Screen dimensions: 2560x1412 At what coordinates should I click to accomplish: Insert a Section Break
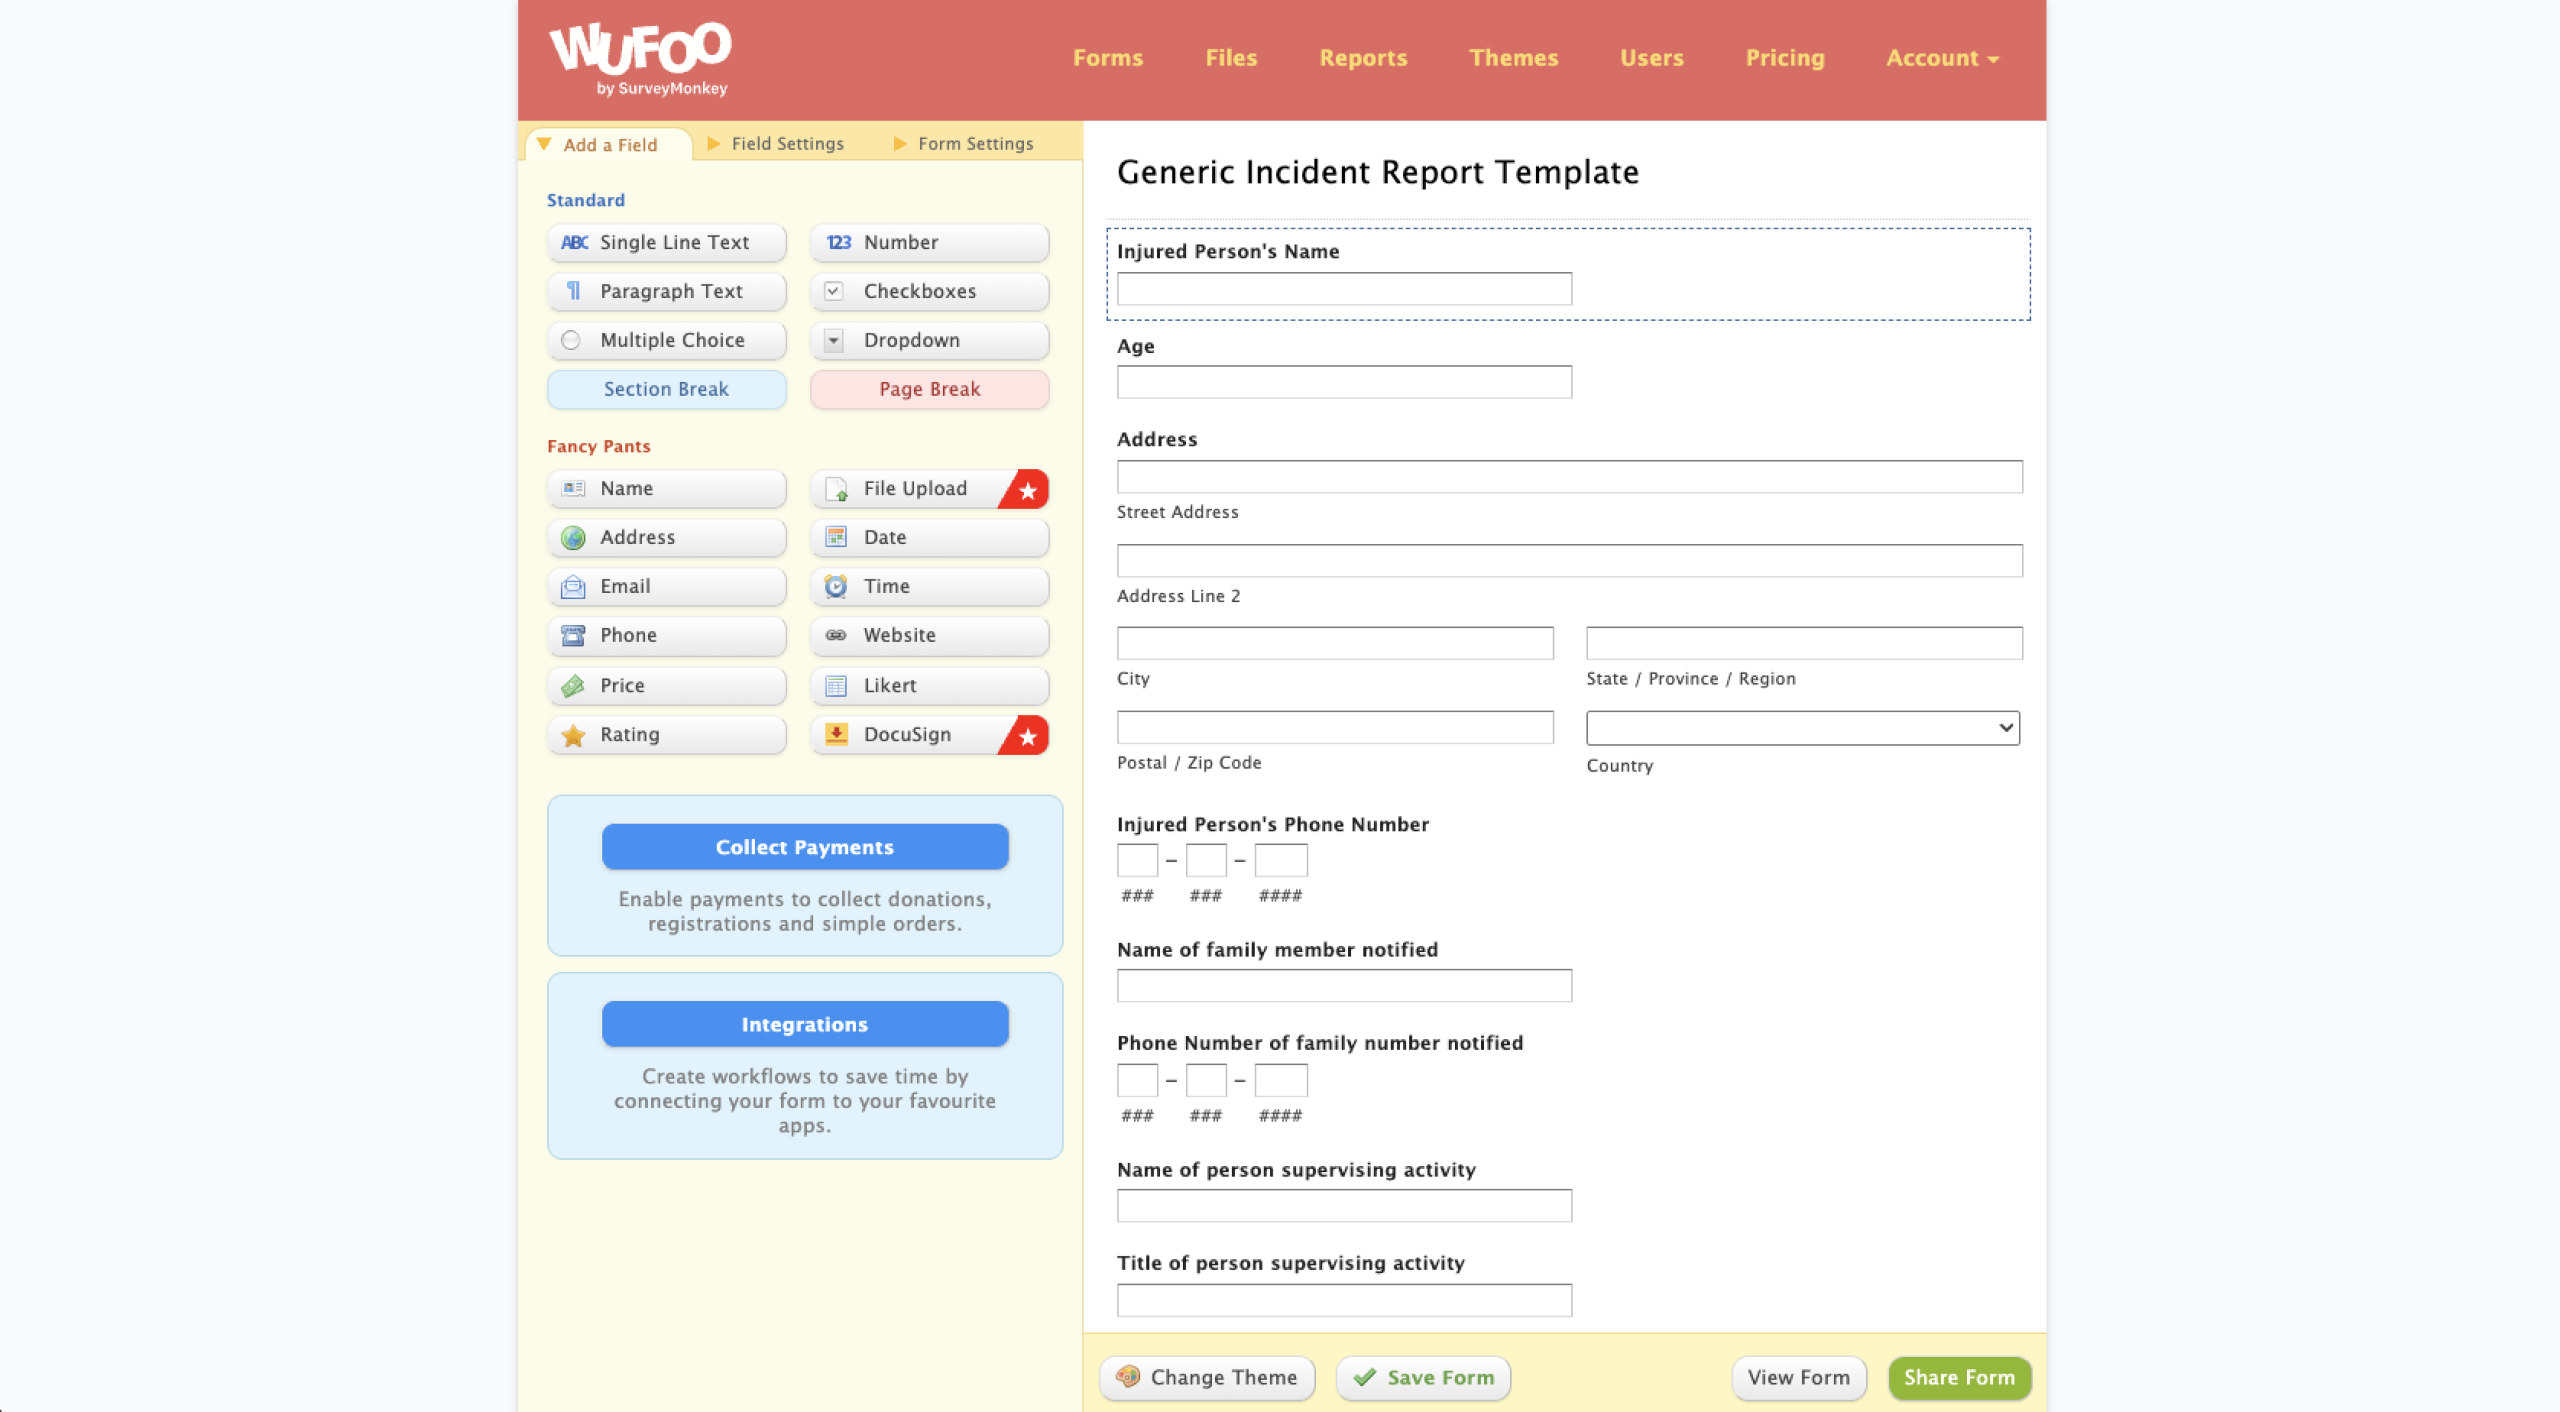point(666,389)
